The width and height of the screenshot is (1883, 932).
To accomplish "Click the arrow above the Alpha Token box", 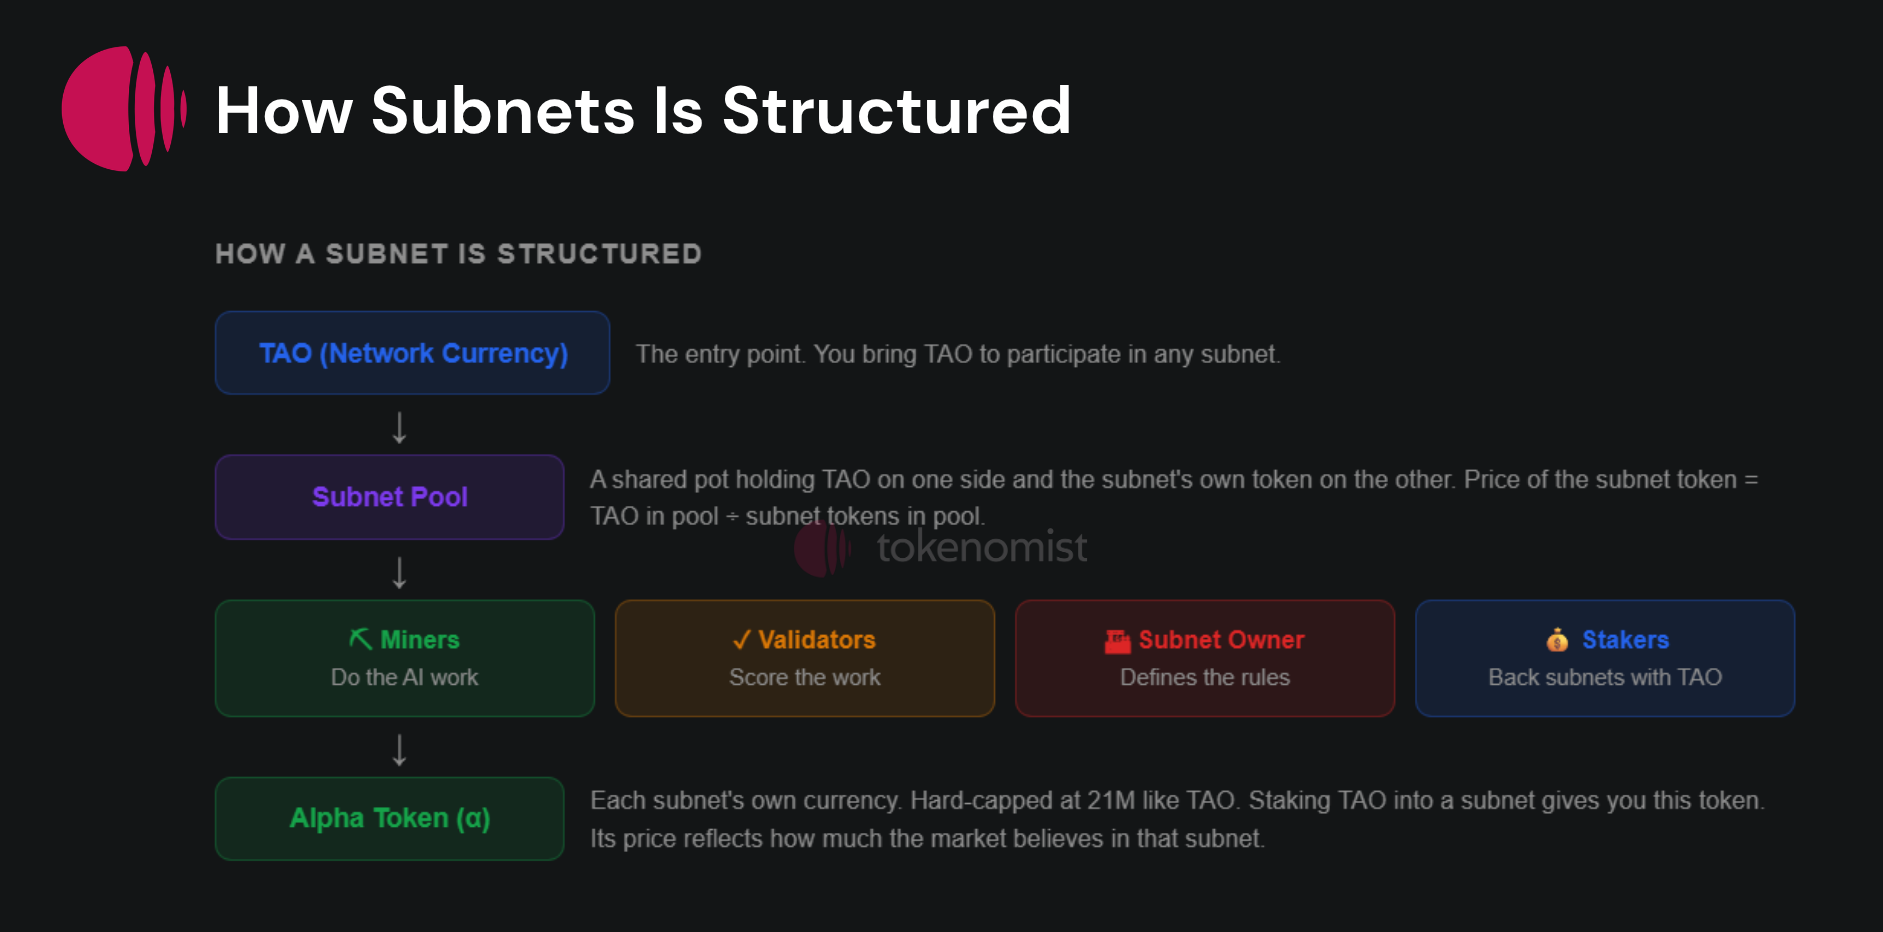I will (399, 750).
